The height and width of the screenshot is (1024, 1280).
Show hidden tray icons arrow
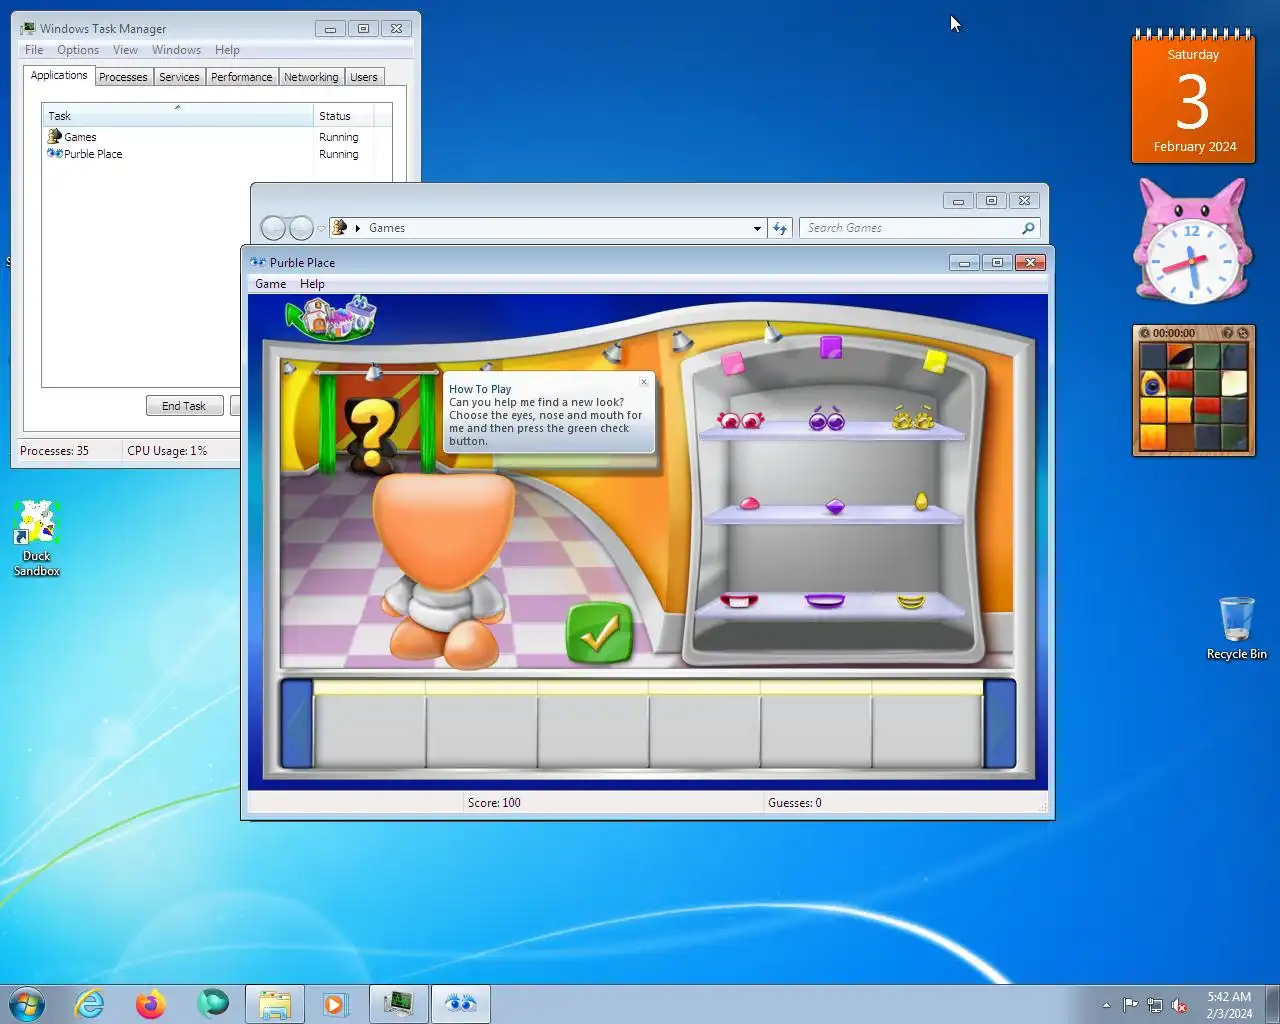coord(1106,1005)
